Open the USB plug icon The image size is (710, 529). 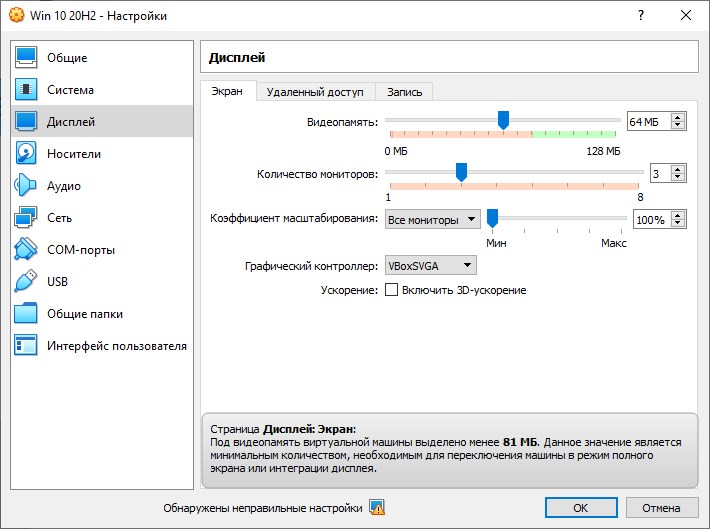(x=27, y=282)
